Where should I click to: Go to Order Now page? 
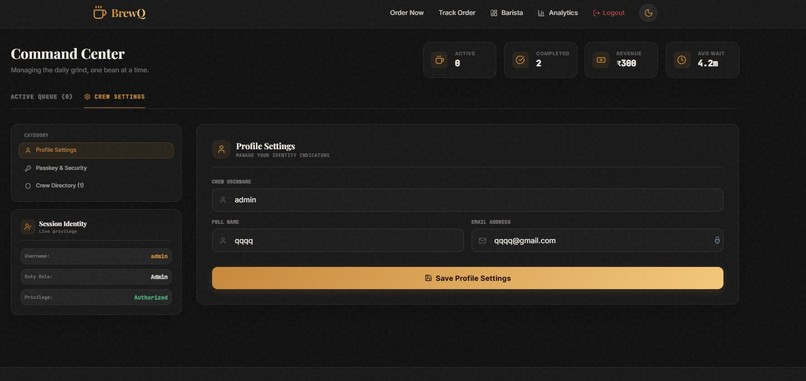tap(407, 13)
